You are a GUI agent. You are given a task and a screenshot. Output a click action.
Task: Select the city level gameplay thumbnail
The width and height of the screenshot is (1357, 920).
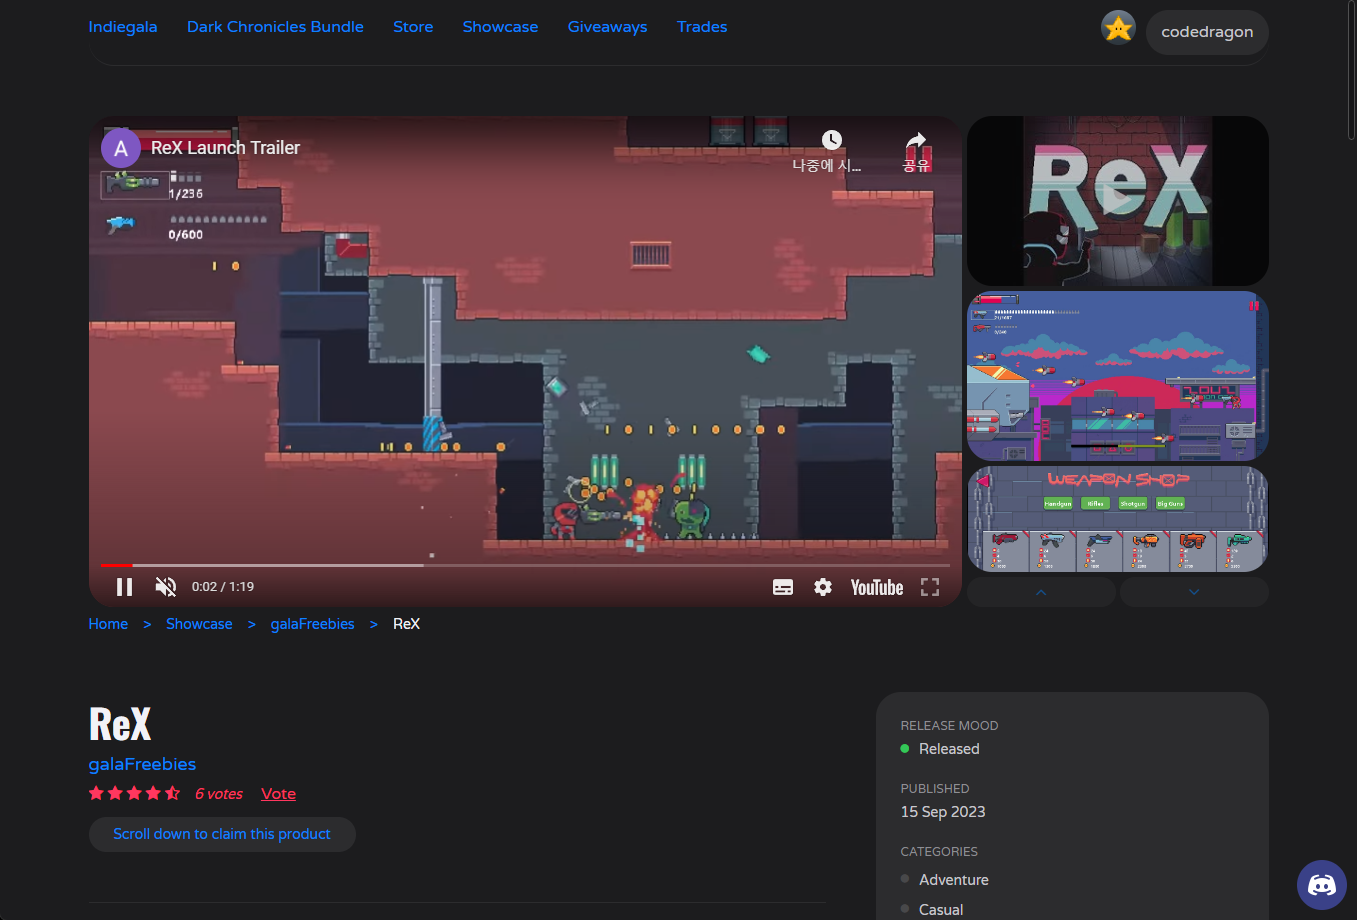point(1118,376)
